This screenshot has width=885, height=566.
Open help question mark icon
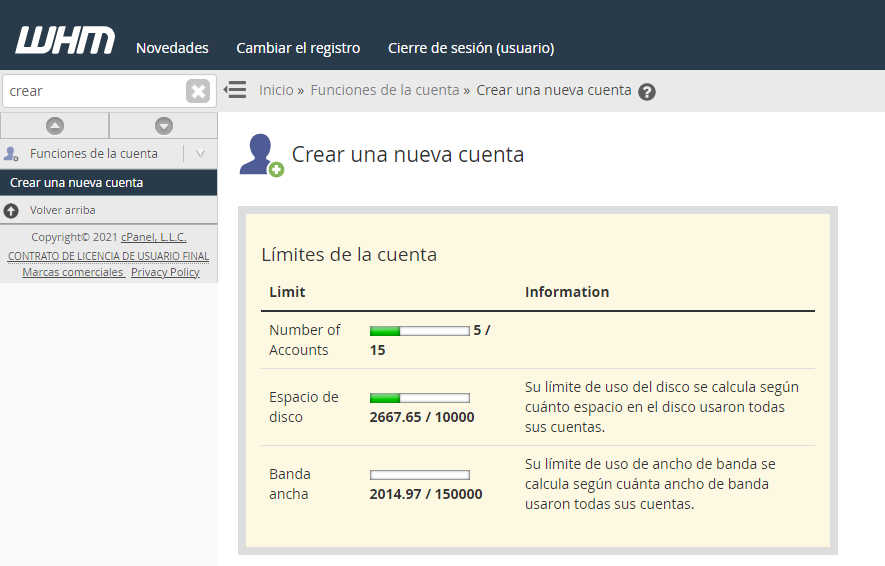pyautogui.click(x=647, y=92)
